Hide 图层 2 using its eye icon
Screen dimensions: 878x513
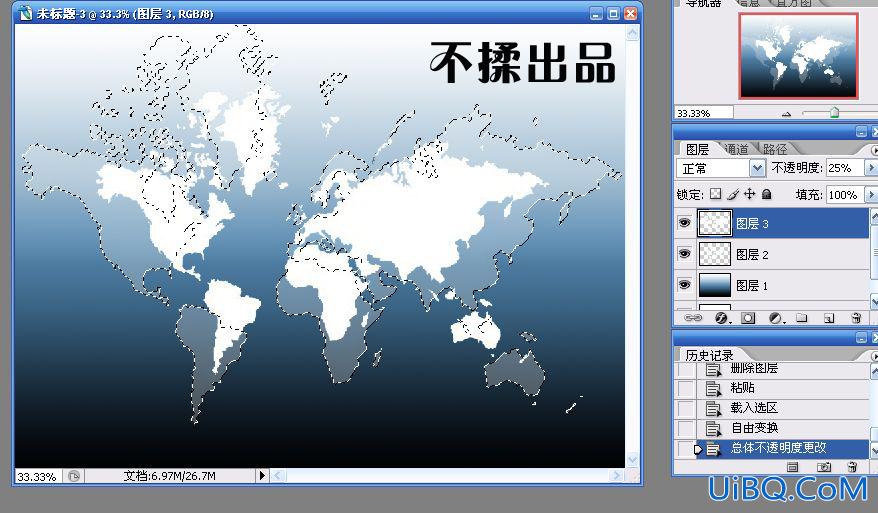pos(684,254)
